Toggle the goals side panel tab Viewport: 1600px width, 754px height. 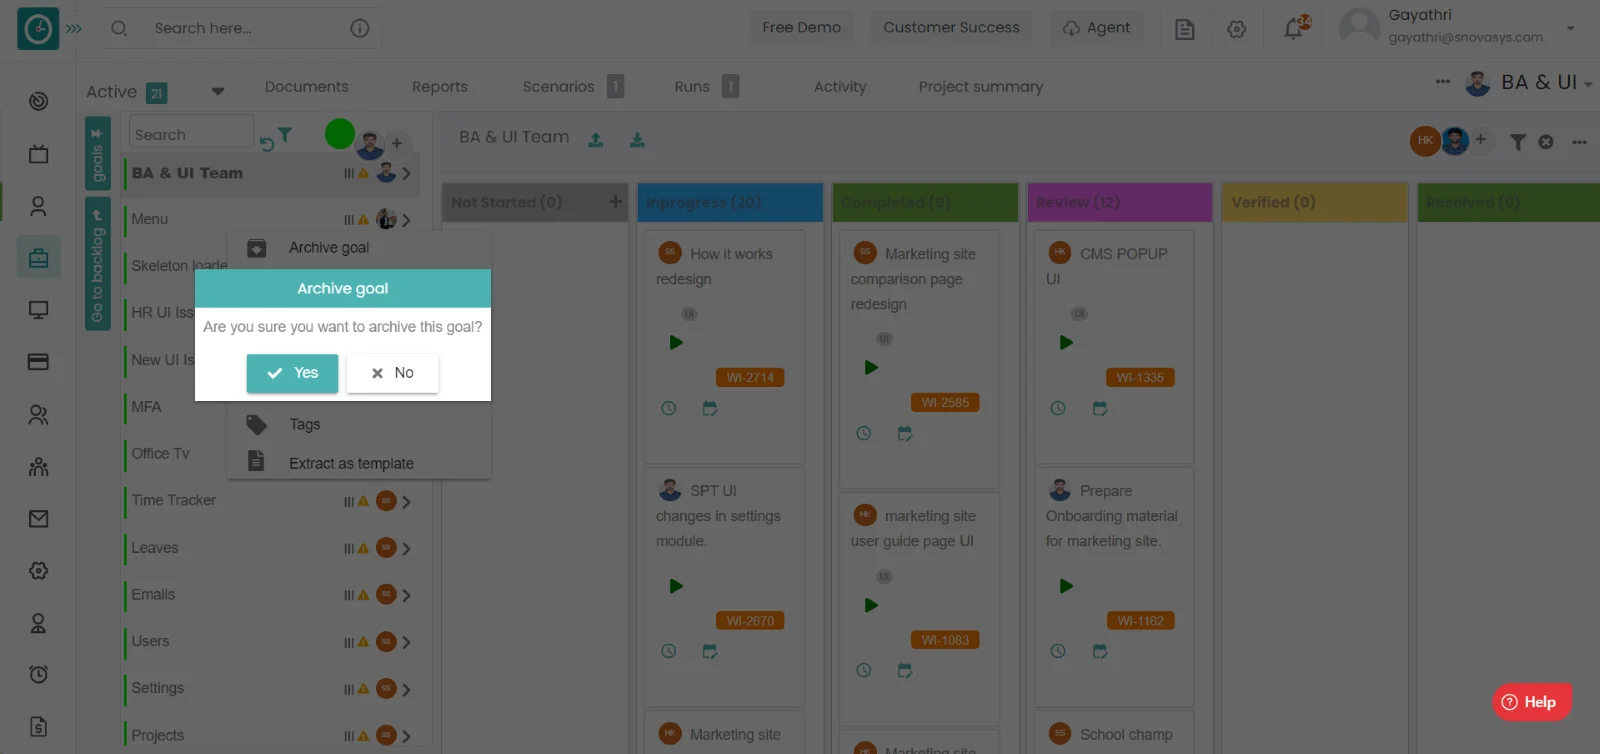click(97, 154)
